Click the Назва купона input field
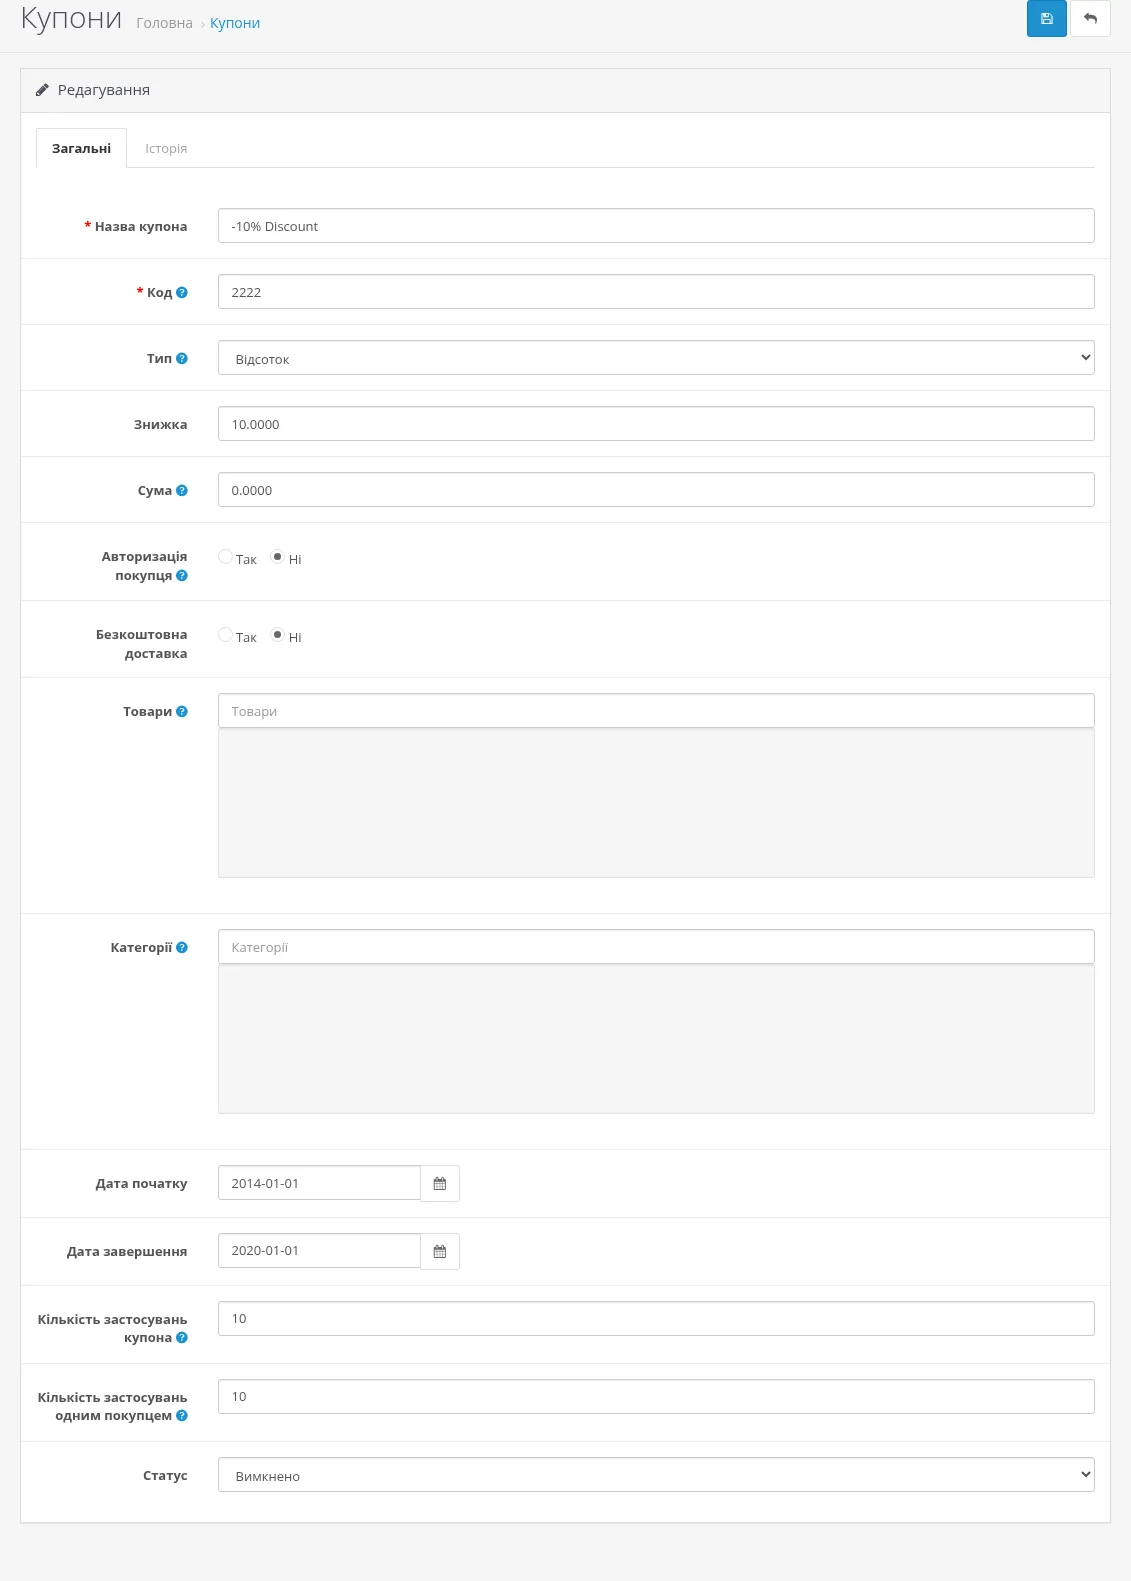 pos(656,226)
